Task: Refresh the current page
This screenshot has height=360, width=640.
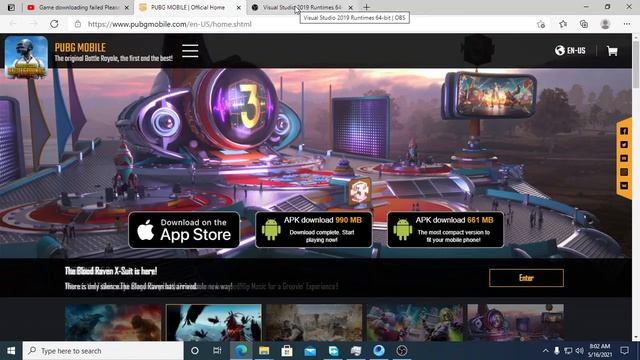Action: click(x=54, y=24)
